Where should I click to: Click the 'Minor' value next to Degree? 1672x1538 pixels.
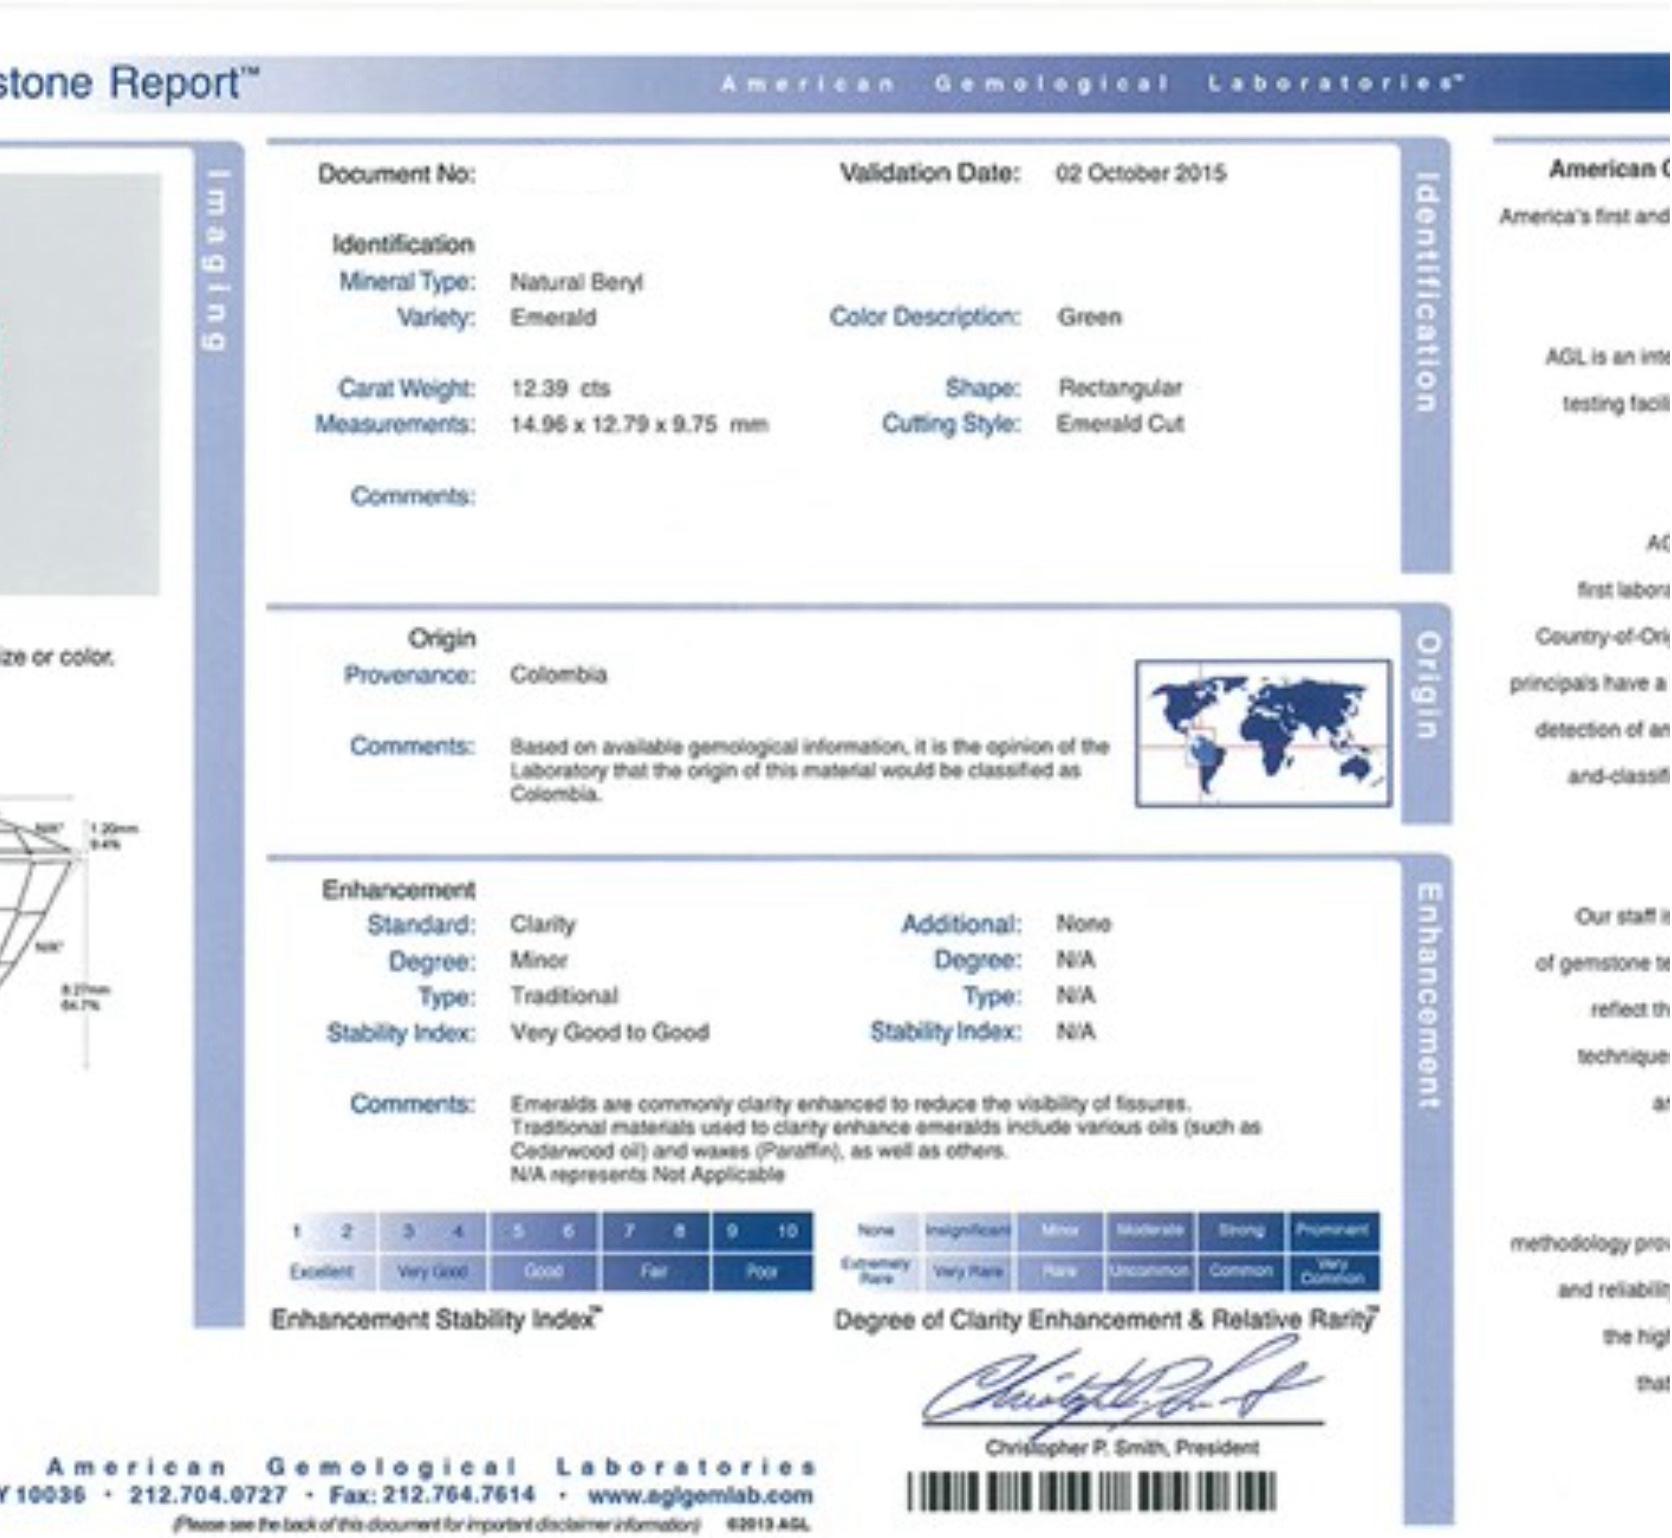[x=539, y=960]
